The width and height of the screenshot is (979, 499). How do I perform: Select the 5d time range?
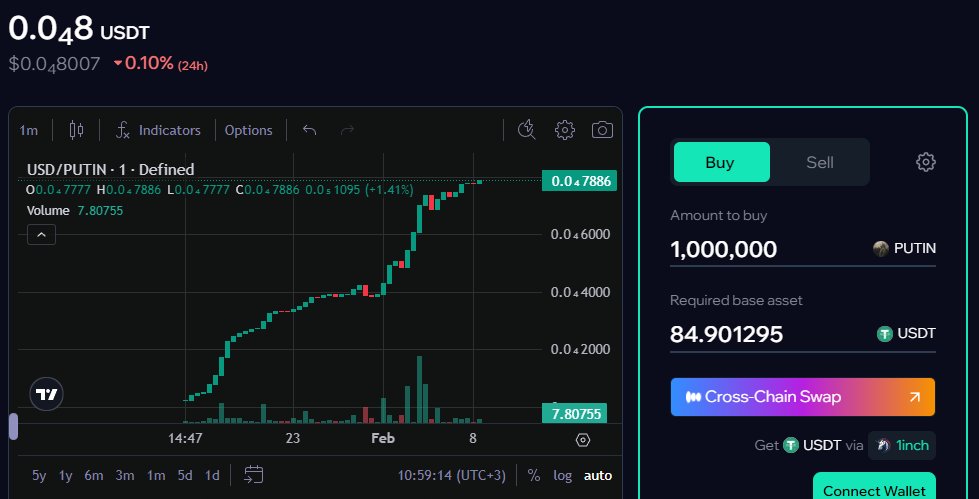click(185, 475)
